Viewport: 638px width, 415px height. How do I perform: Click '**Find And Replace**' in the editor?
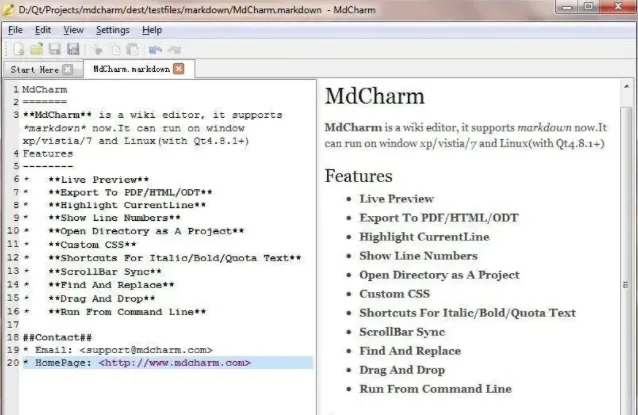tap(111, 285)
